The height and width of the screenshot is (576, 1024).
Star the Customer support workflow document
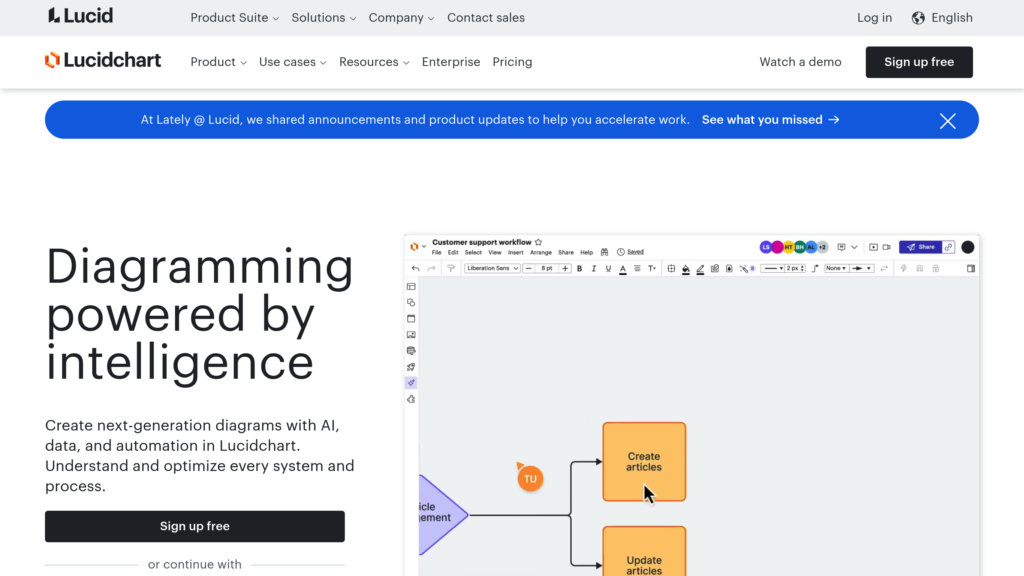point(539,241)
